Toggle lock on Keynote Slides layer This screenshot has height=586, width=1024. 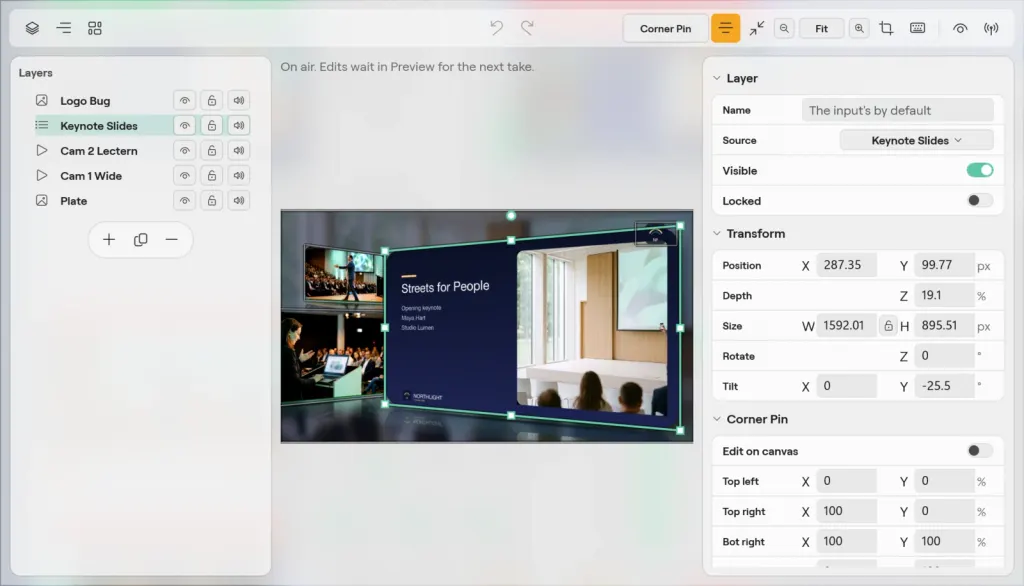click(212, 125)
